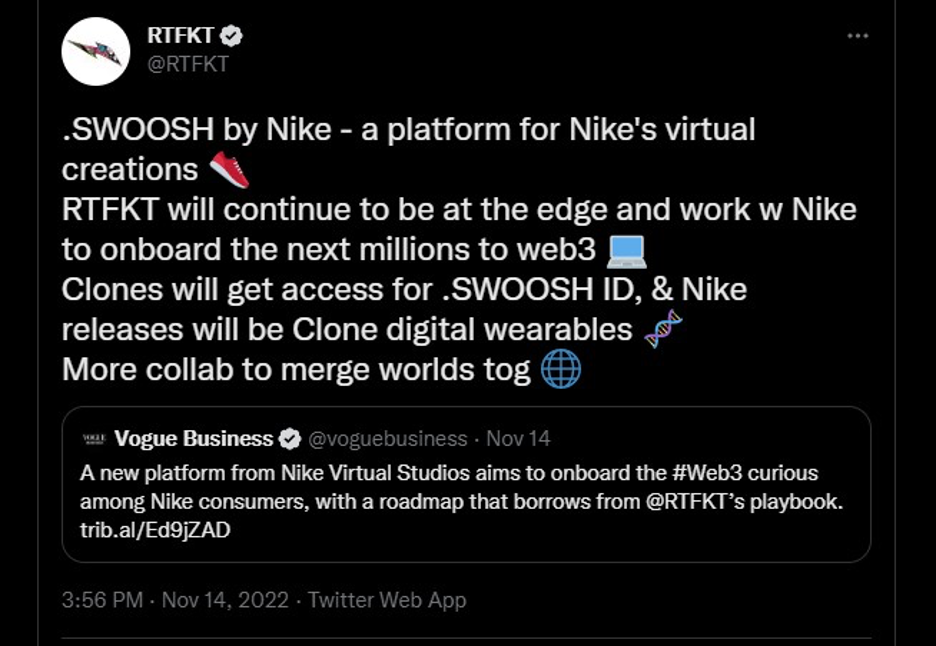The image size is (936, 646).
Task: Open the tweet's more options menu
Action: click(x=858, y=36)
